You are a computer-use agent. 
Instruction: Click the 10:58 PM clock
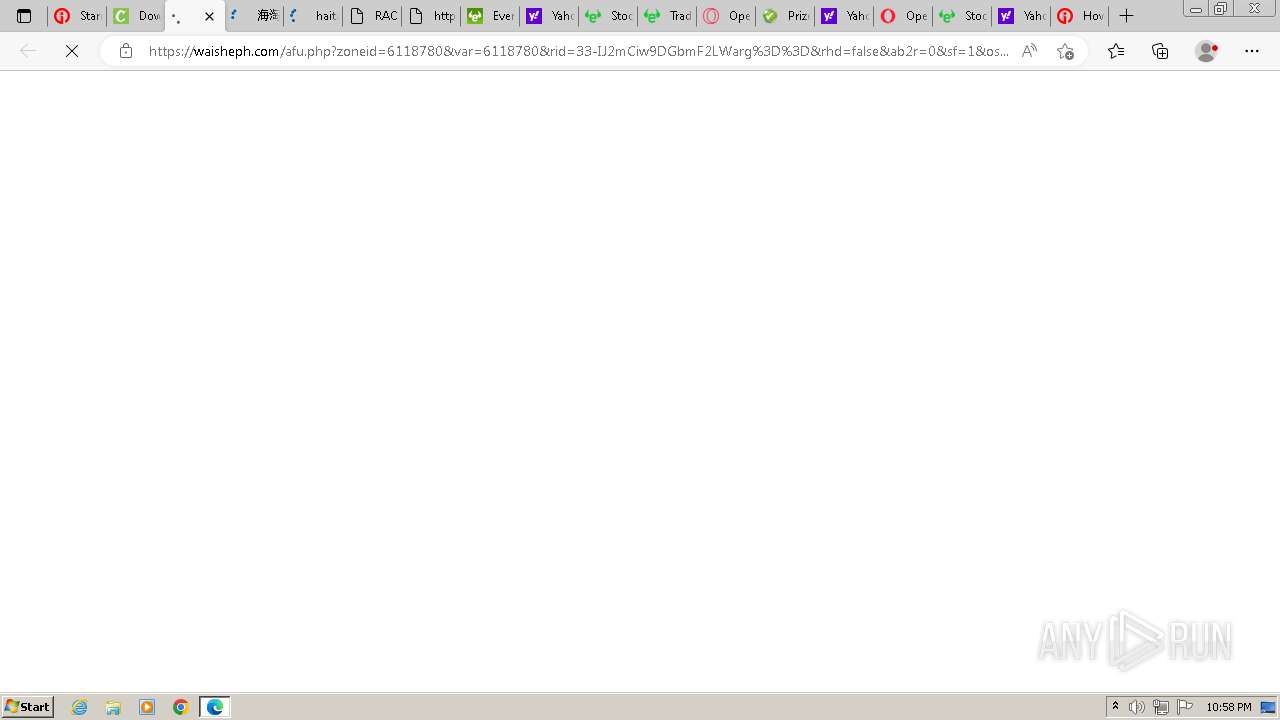(1229, 707)
